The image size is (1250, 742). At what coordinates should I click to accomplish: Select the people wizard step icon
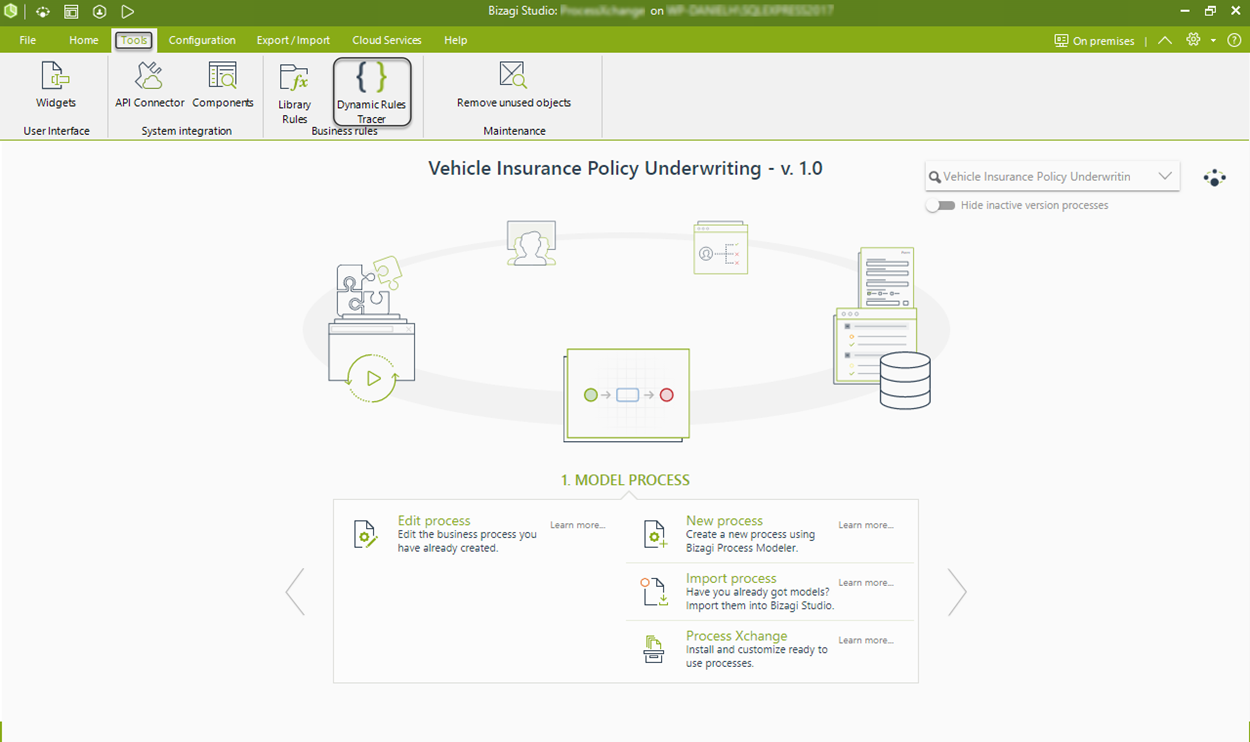click(531, 243)
